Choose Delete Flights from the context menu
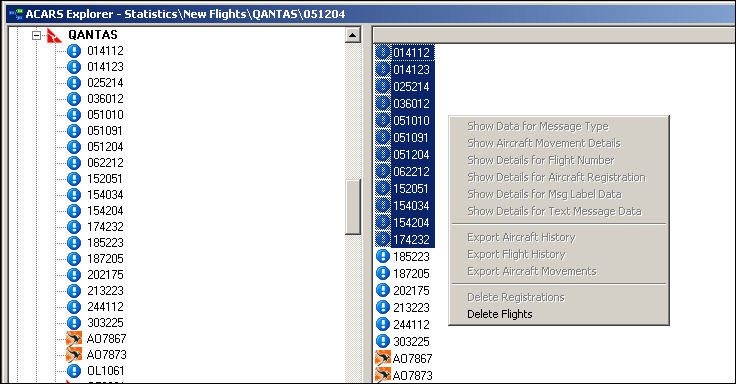Screen dimensions: 736x384 [x=499, y=314]
